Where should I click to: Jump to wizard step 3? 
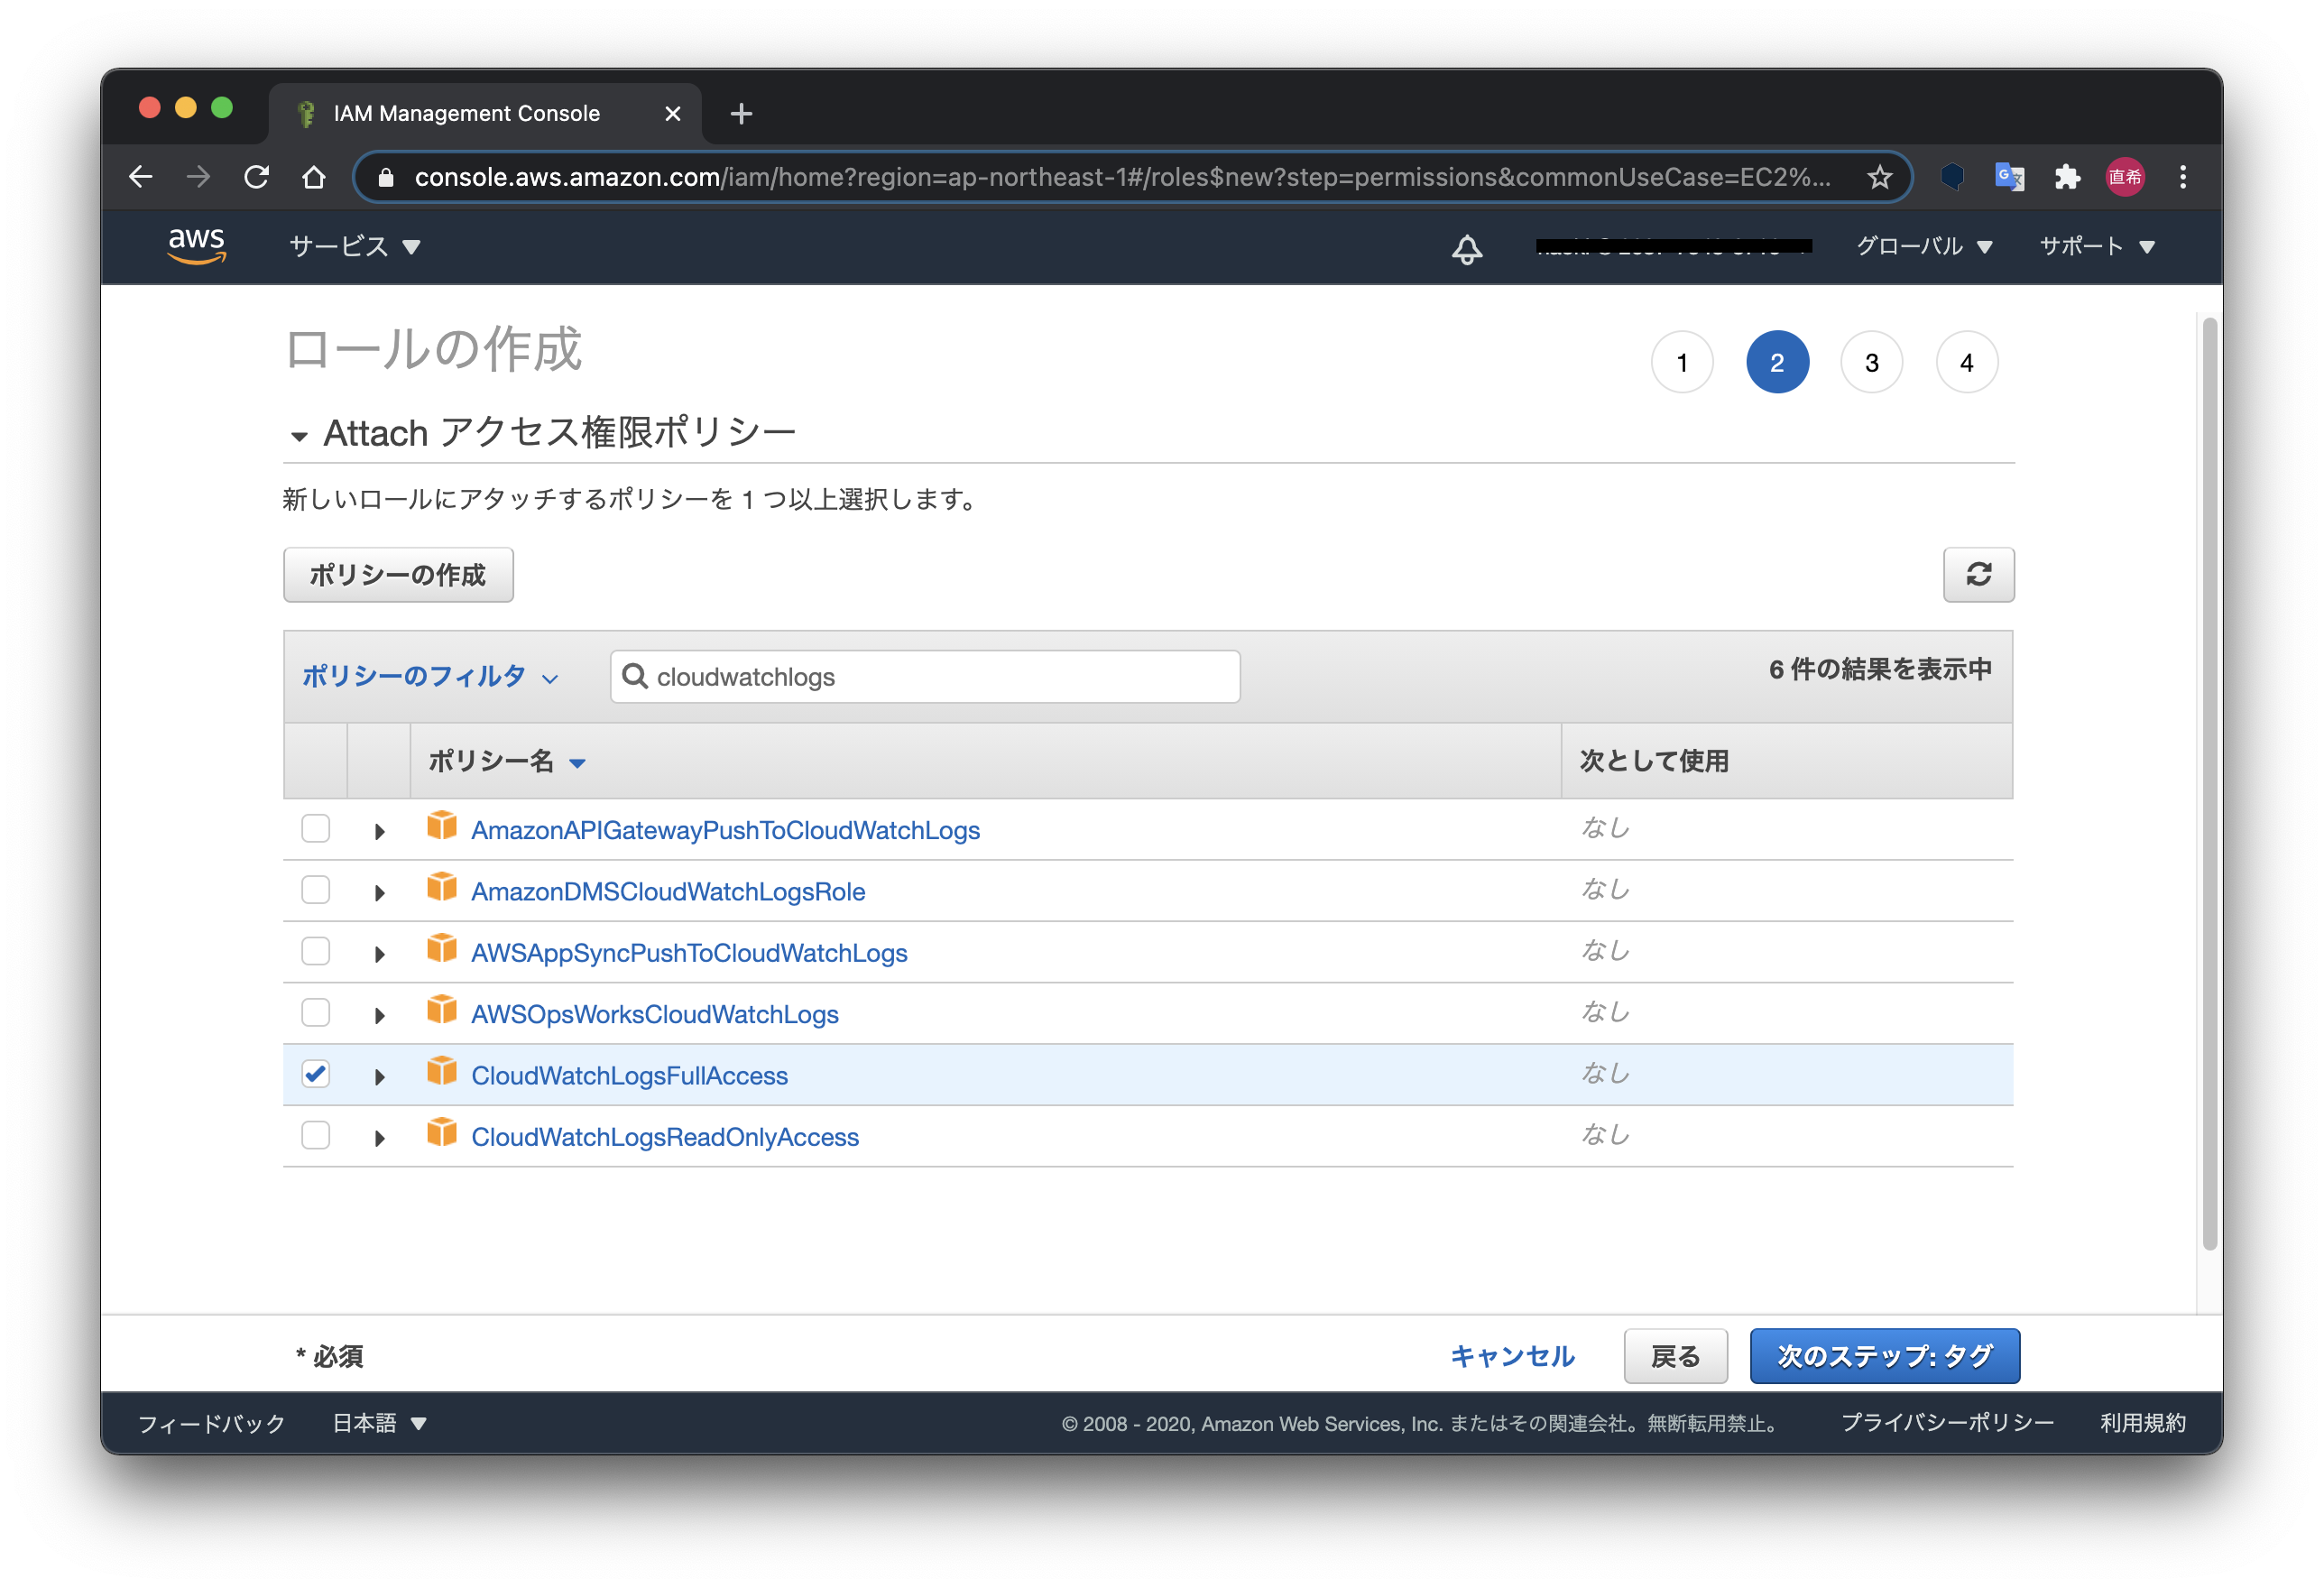click(x=1871, y=362)
